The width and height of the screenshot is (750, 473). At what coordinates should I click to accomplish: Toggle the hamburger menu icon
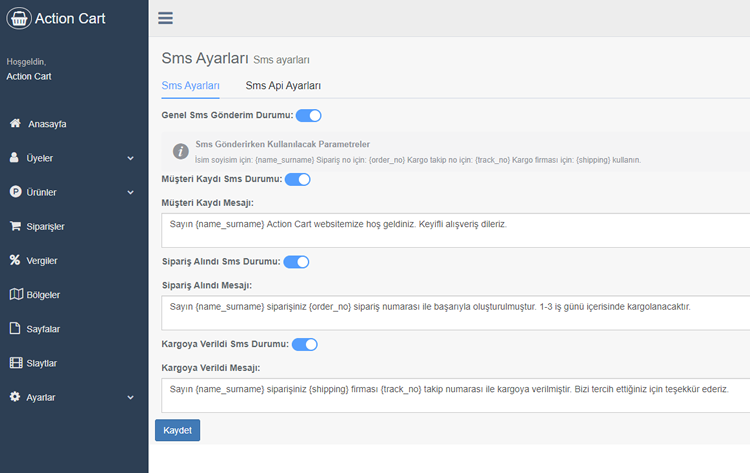click(x=165, y=18)
